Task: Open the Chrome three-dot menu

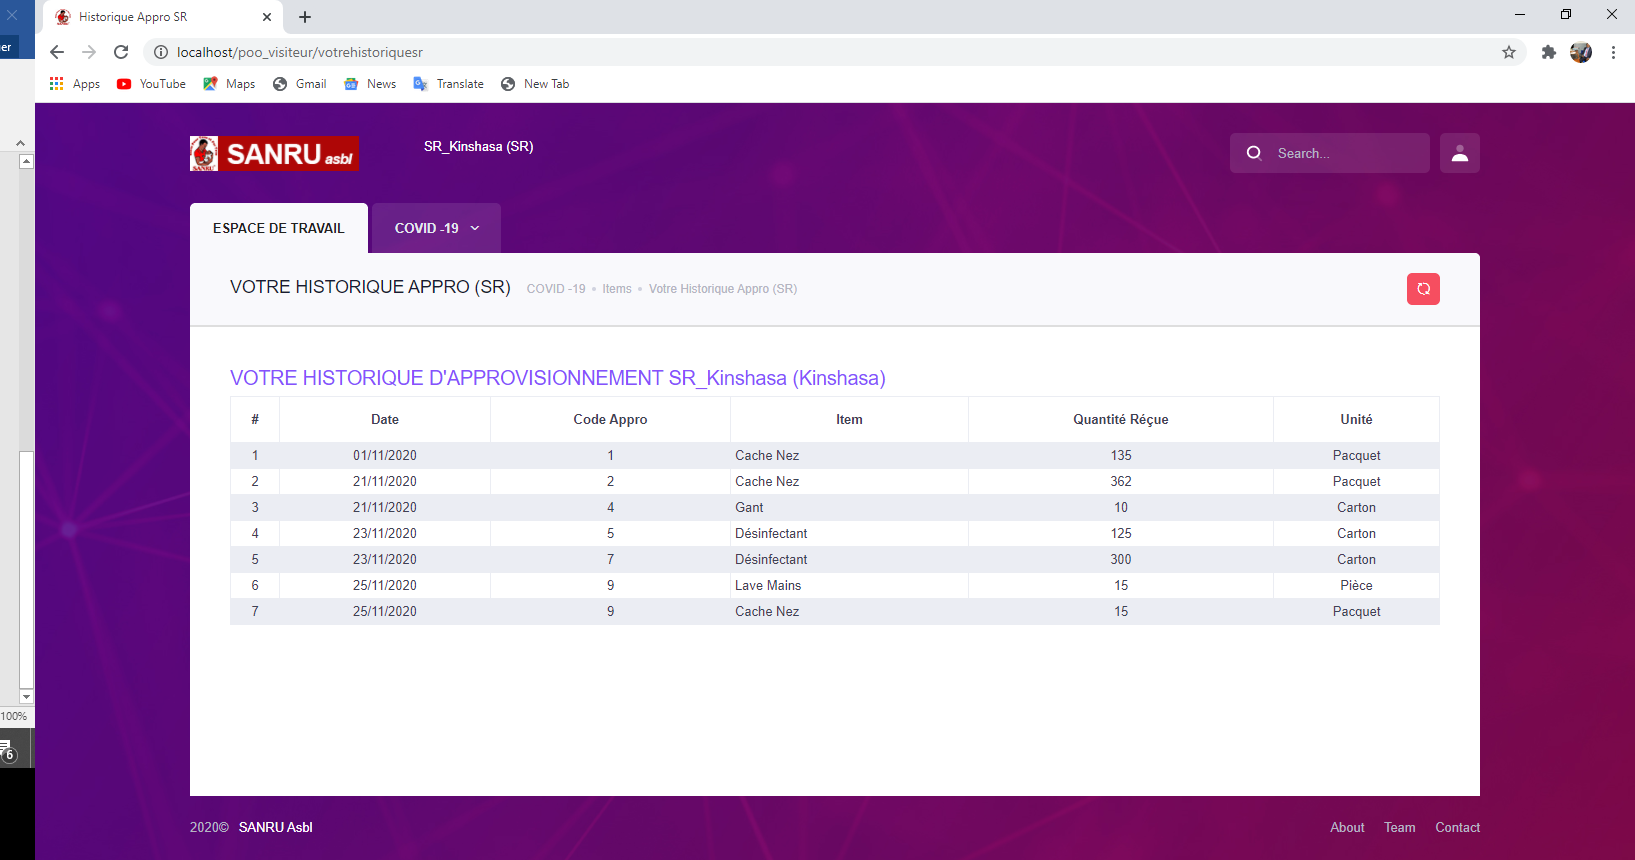Action: click(1613, 52)
